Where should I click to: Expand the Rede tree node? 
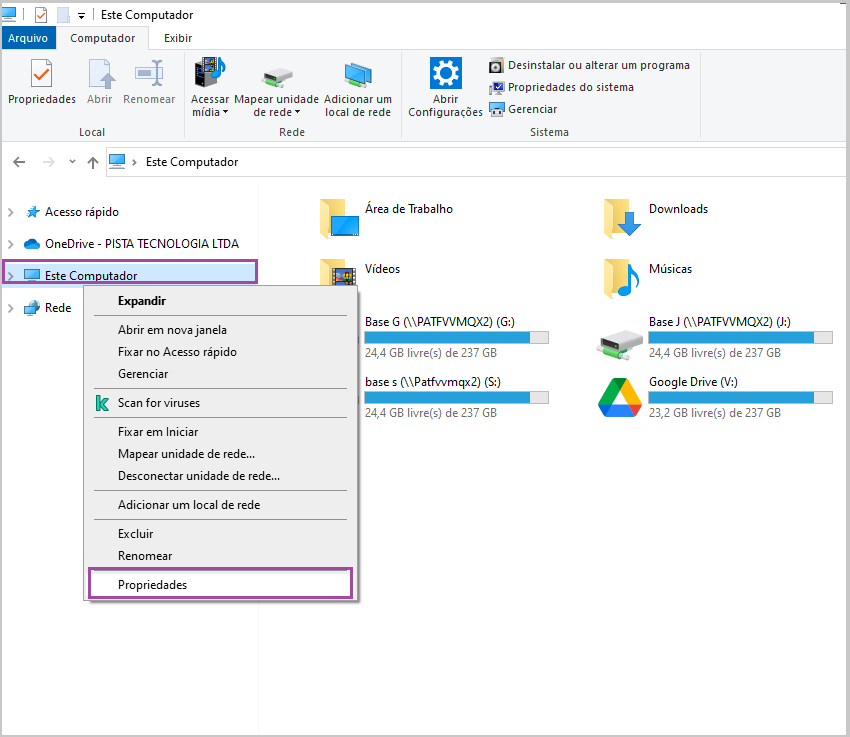[11, 308]
